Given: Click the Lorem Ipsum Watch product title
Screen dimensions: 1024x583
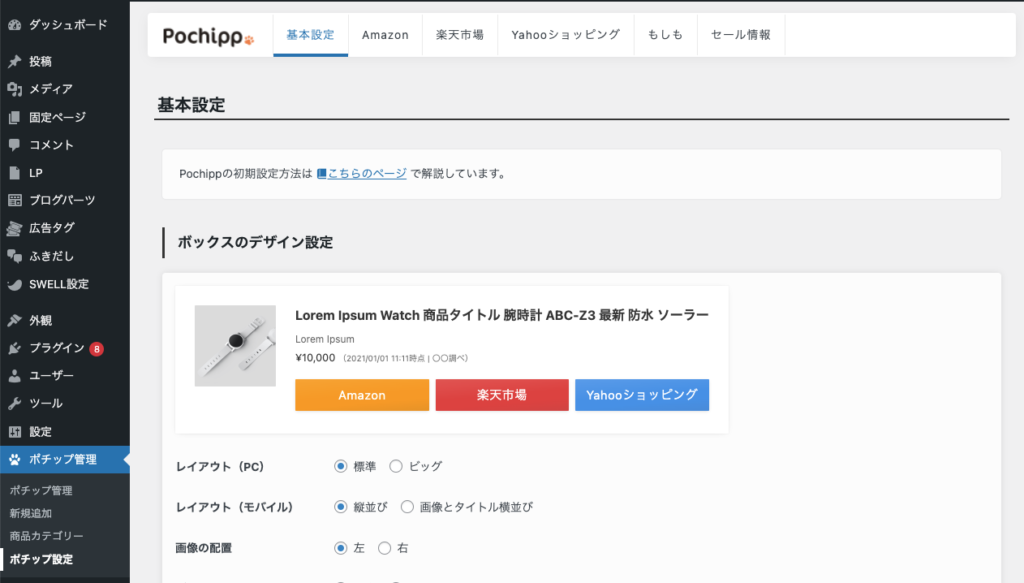Looking at the screenshot, I should (502, 315).
